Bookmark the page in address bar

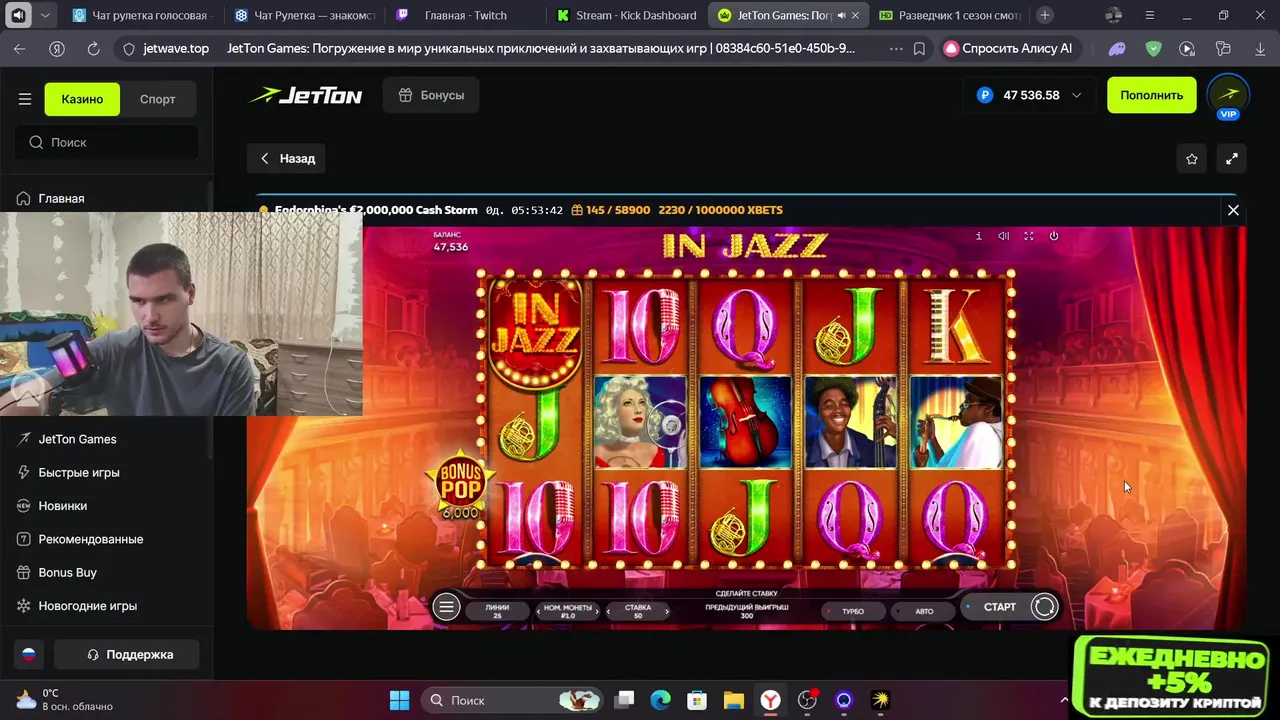coord(919,48)
